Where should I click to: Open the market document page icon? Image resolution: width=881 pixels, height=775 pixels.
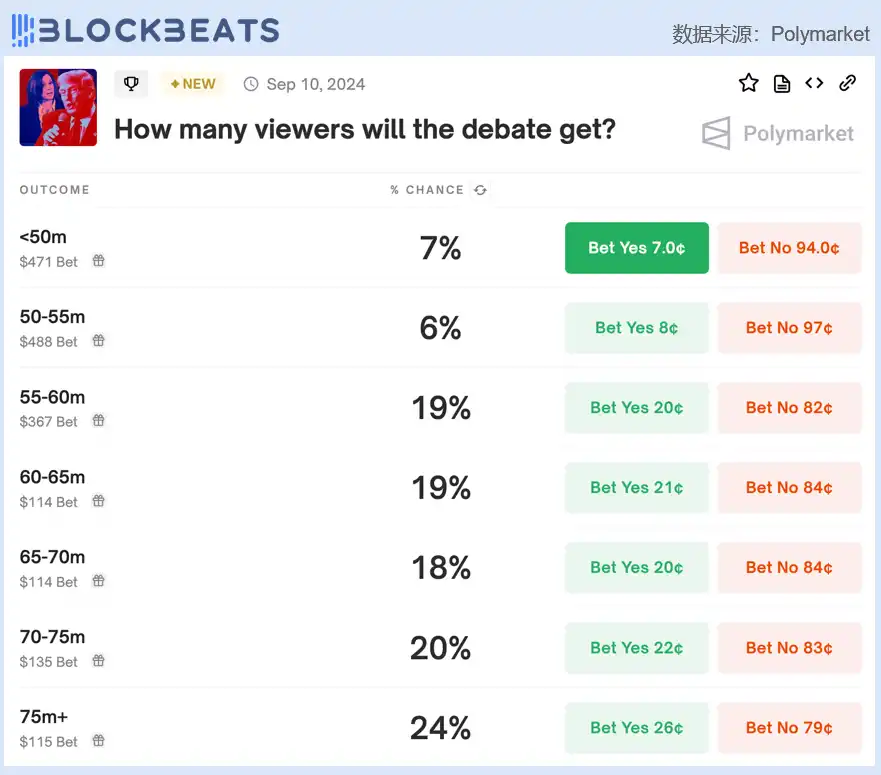pyautogui.click(x=782, y=84)
